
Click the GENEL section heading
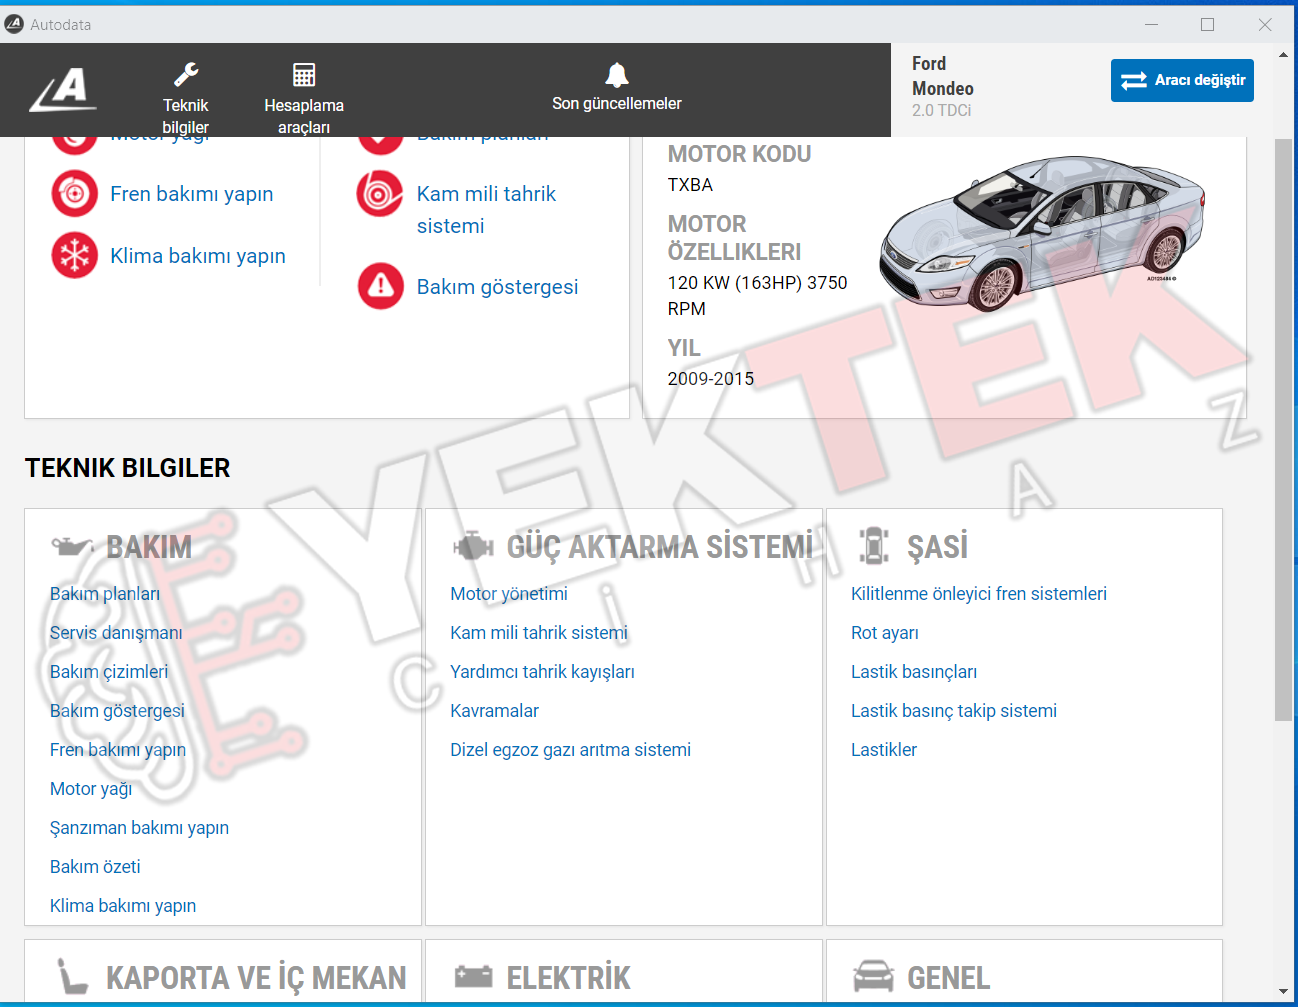coord(948,977)
